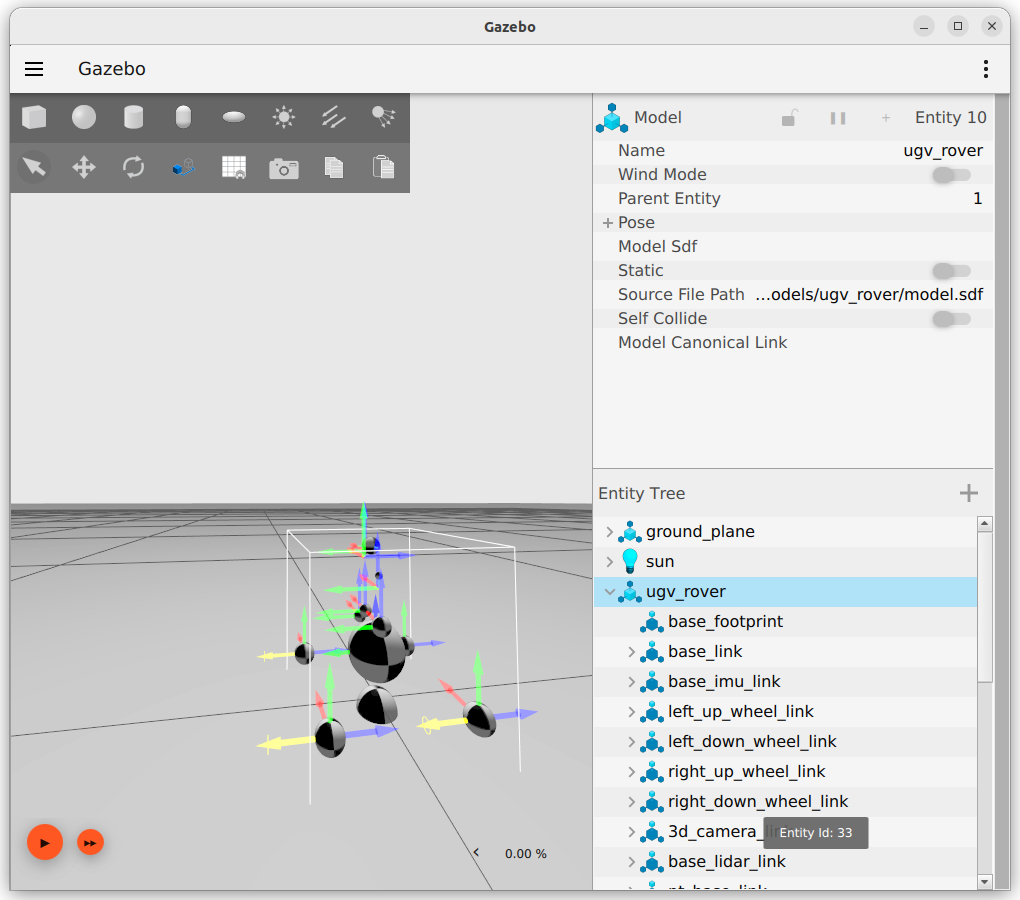This screenshot has width=1020, height=900.
Task: Click the Source File Path value
Action: [869, 295]
